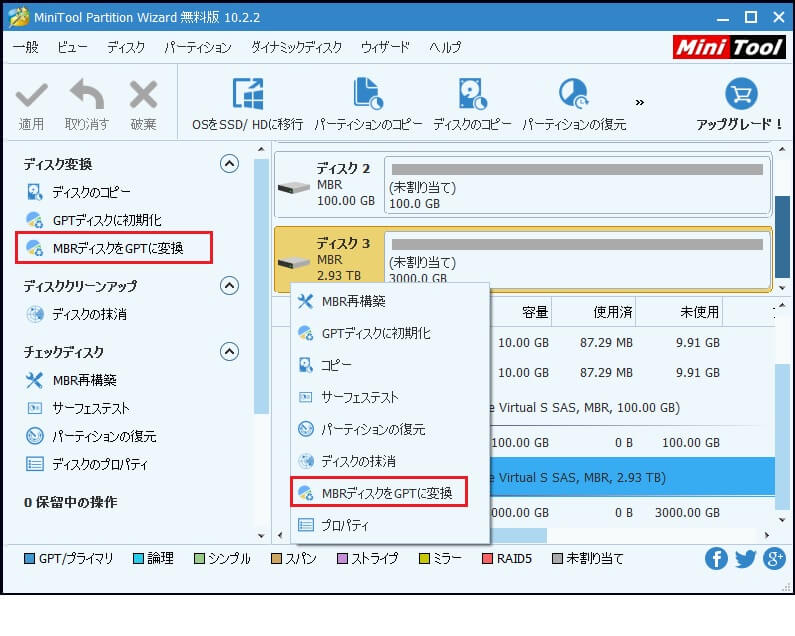
Task: Choose MBRディスクをGPTに変換 in the context menu
Action: 379,492
